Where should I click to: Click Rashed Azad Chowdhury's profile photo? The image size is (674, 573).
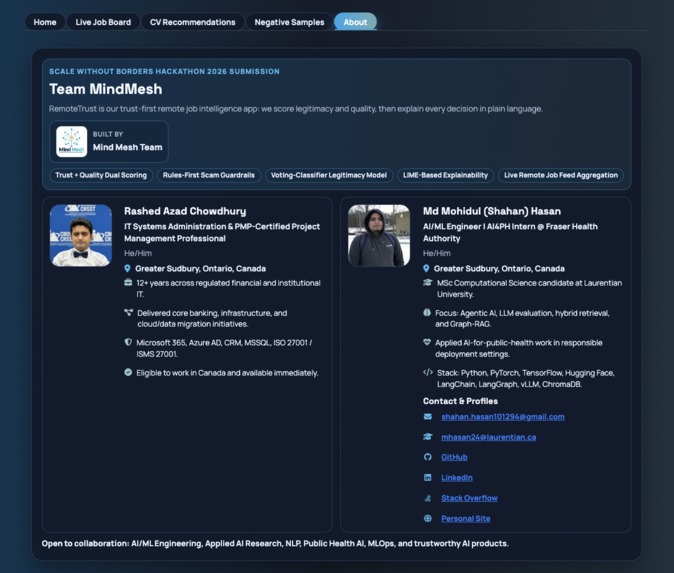click(x=81, y=236)
